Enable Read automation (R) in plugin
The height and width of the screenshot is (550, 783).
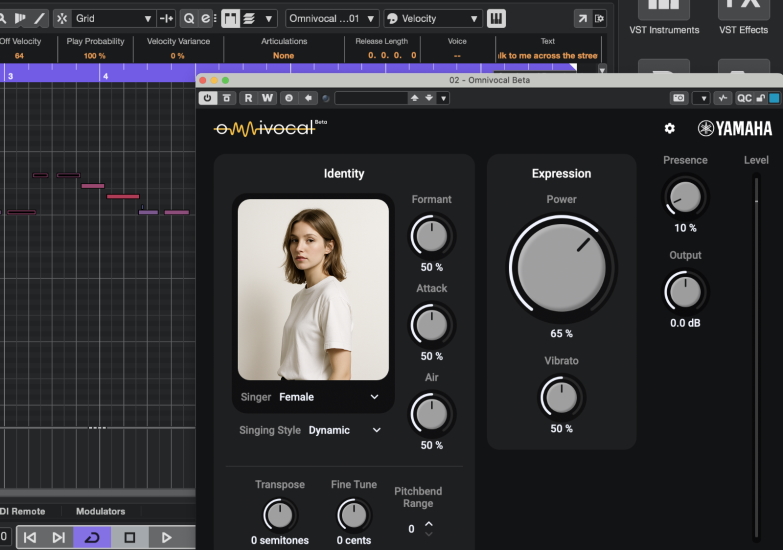click(248, 98)
